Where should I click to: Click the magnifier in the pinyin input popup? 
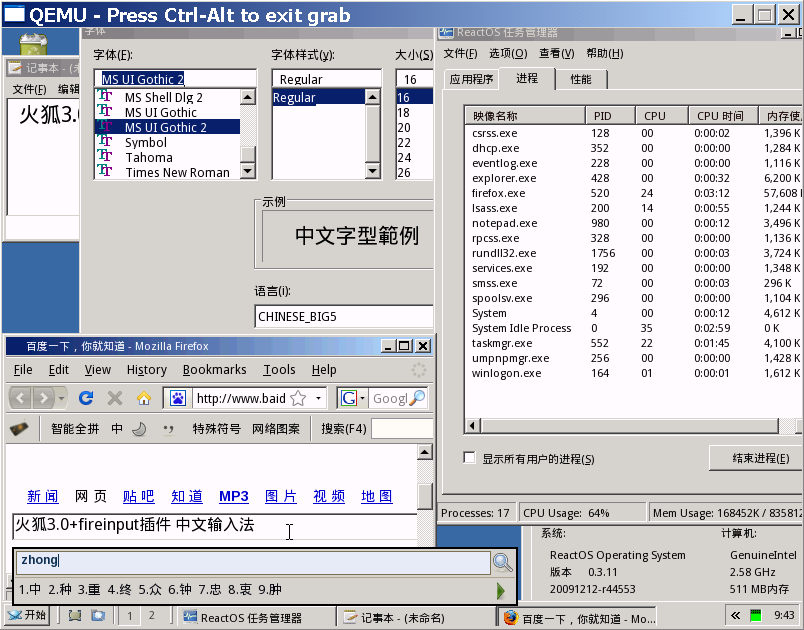pyautogui.click(x=502, y=562)
